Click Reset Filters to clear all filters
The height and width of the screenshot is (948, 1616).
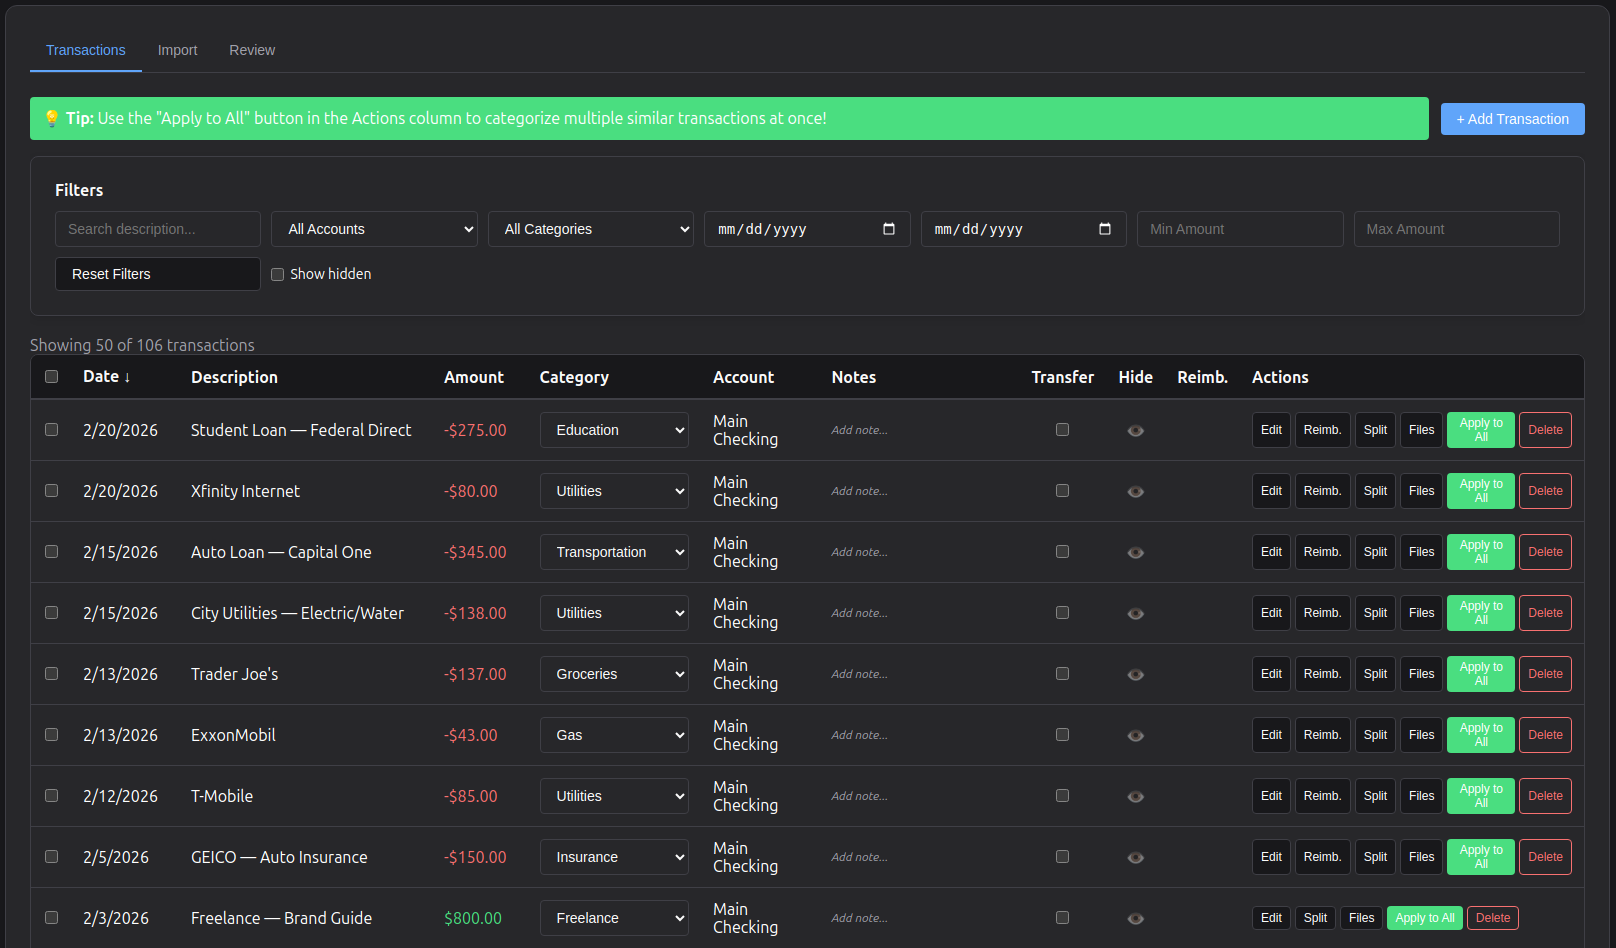pyautogui.click(x=157, y=274)
